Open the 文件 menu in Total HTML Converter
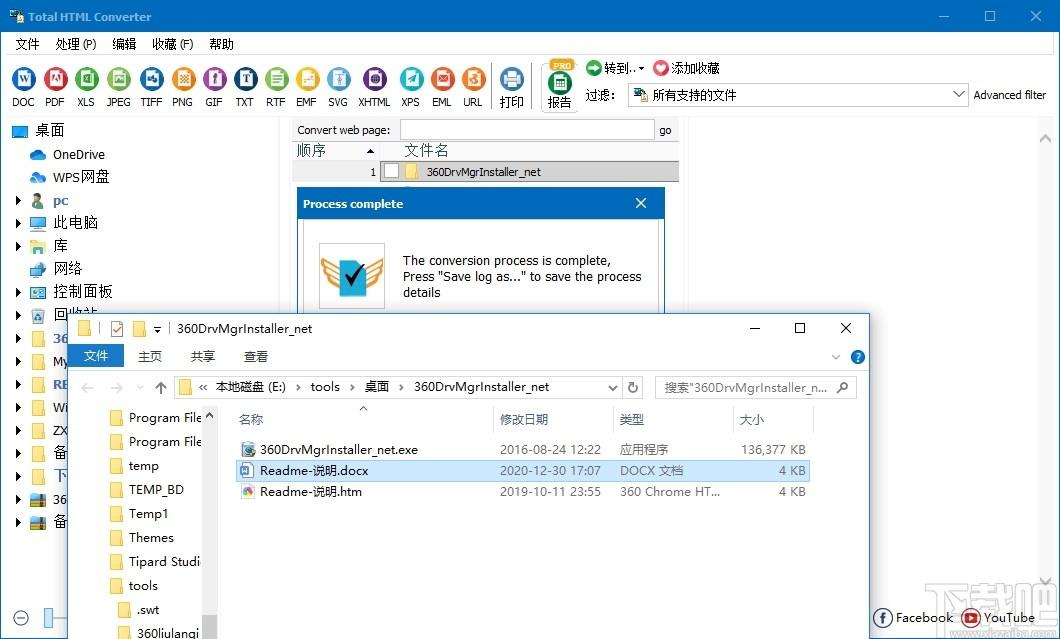The image size is (1060, 639). tap(27, 44)
